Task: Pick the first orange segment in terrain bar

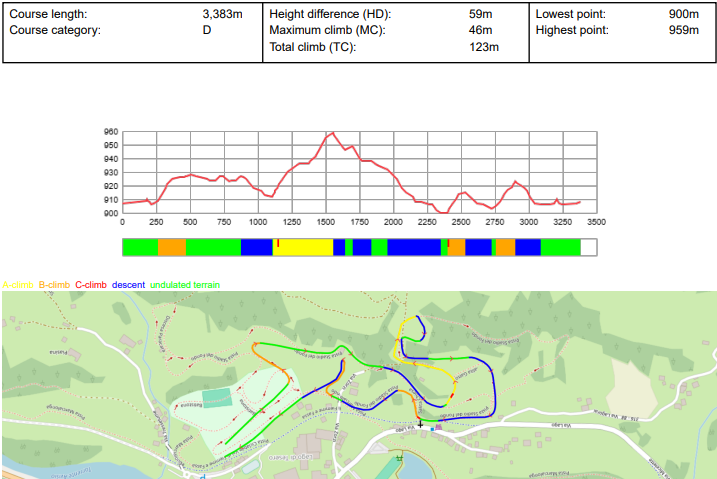Action: click(172, 247)
